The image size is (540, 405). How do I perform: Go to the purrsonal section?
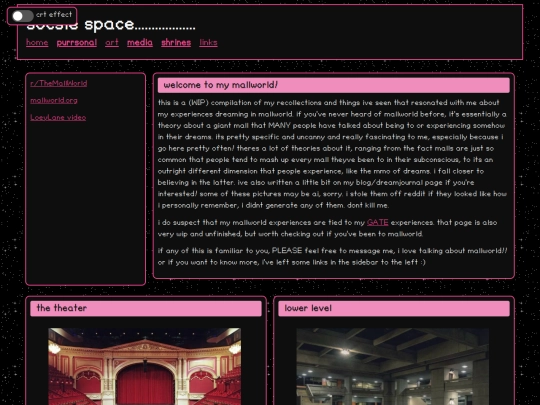click(x=77, y=43)
